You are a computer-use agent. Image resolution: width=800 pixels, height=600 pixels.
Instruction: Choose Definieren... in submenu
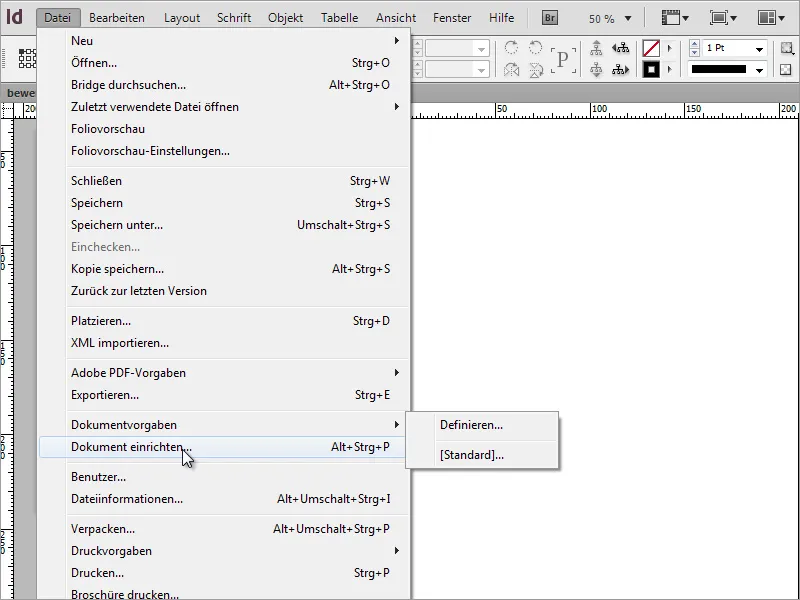point(482,425)
